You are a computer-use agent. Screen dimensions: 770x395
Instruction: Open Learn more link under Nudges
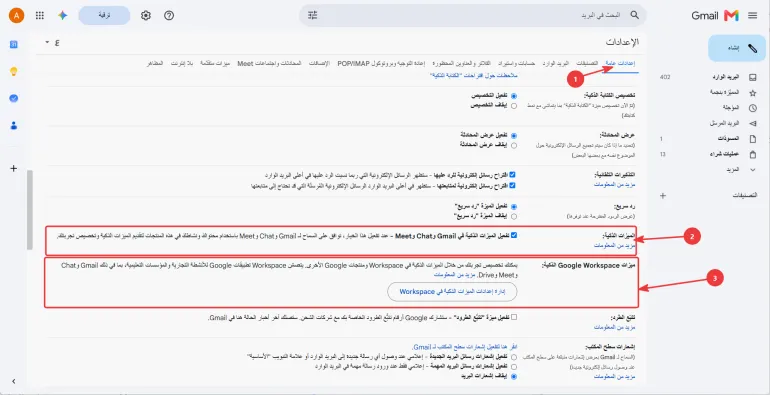click(614, 184)
